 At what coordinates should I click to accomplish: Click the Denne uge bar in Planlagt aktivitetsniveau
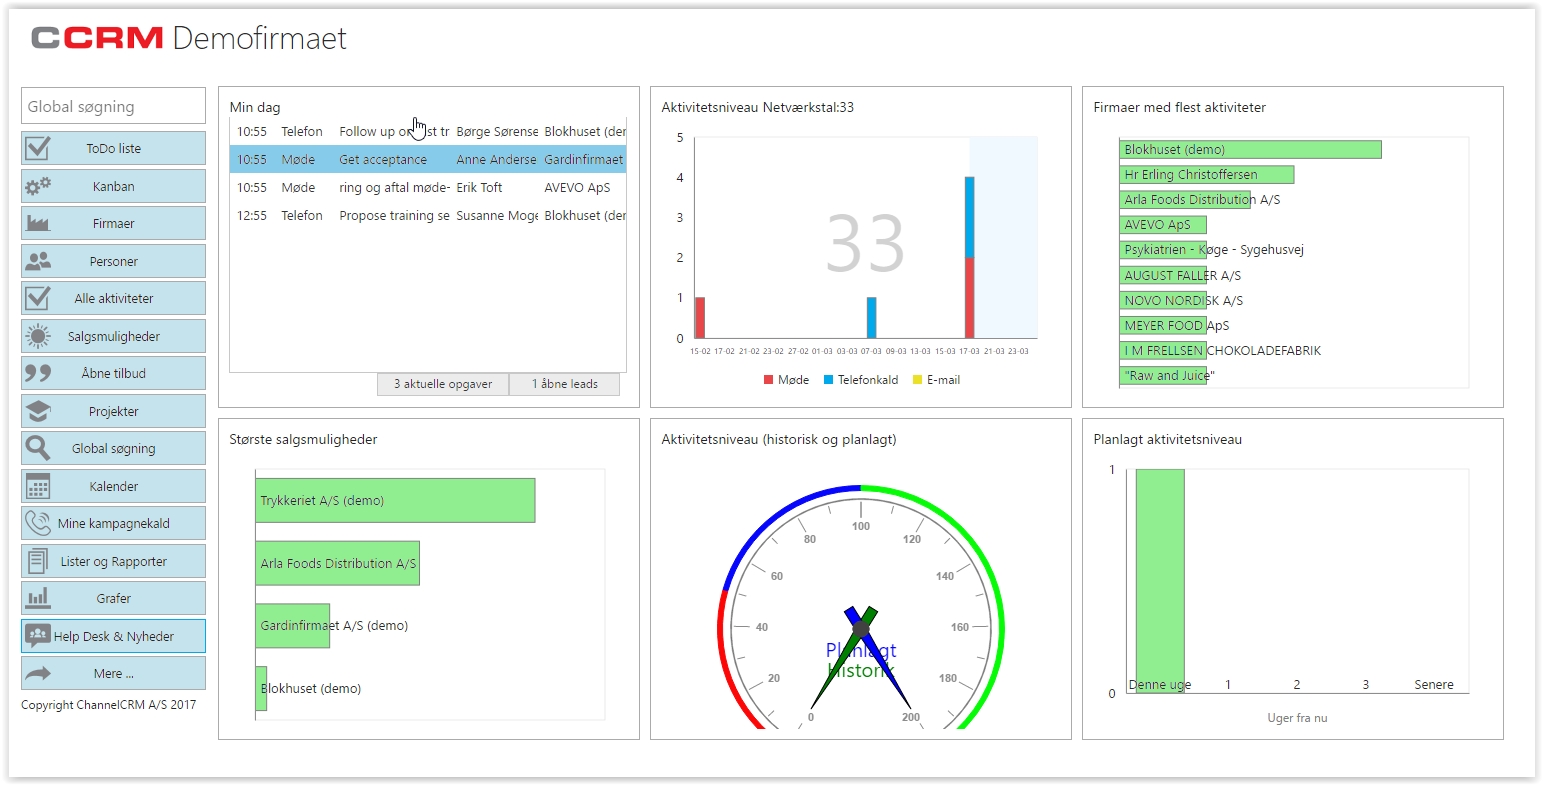[x=1160, y=581]
